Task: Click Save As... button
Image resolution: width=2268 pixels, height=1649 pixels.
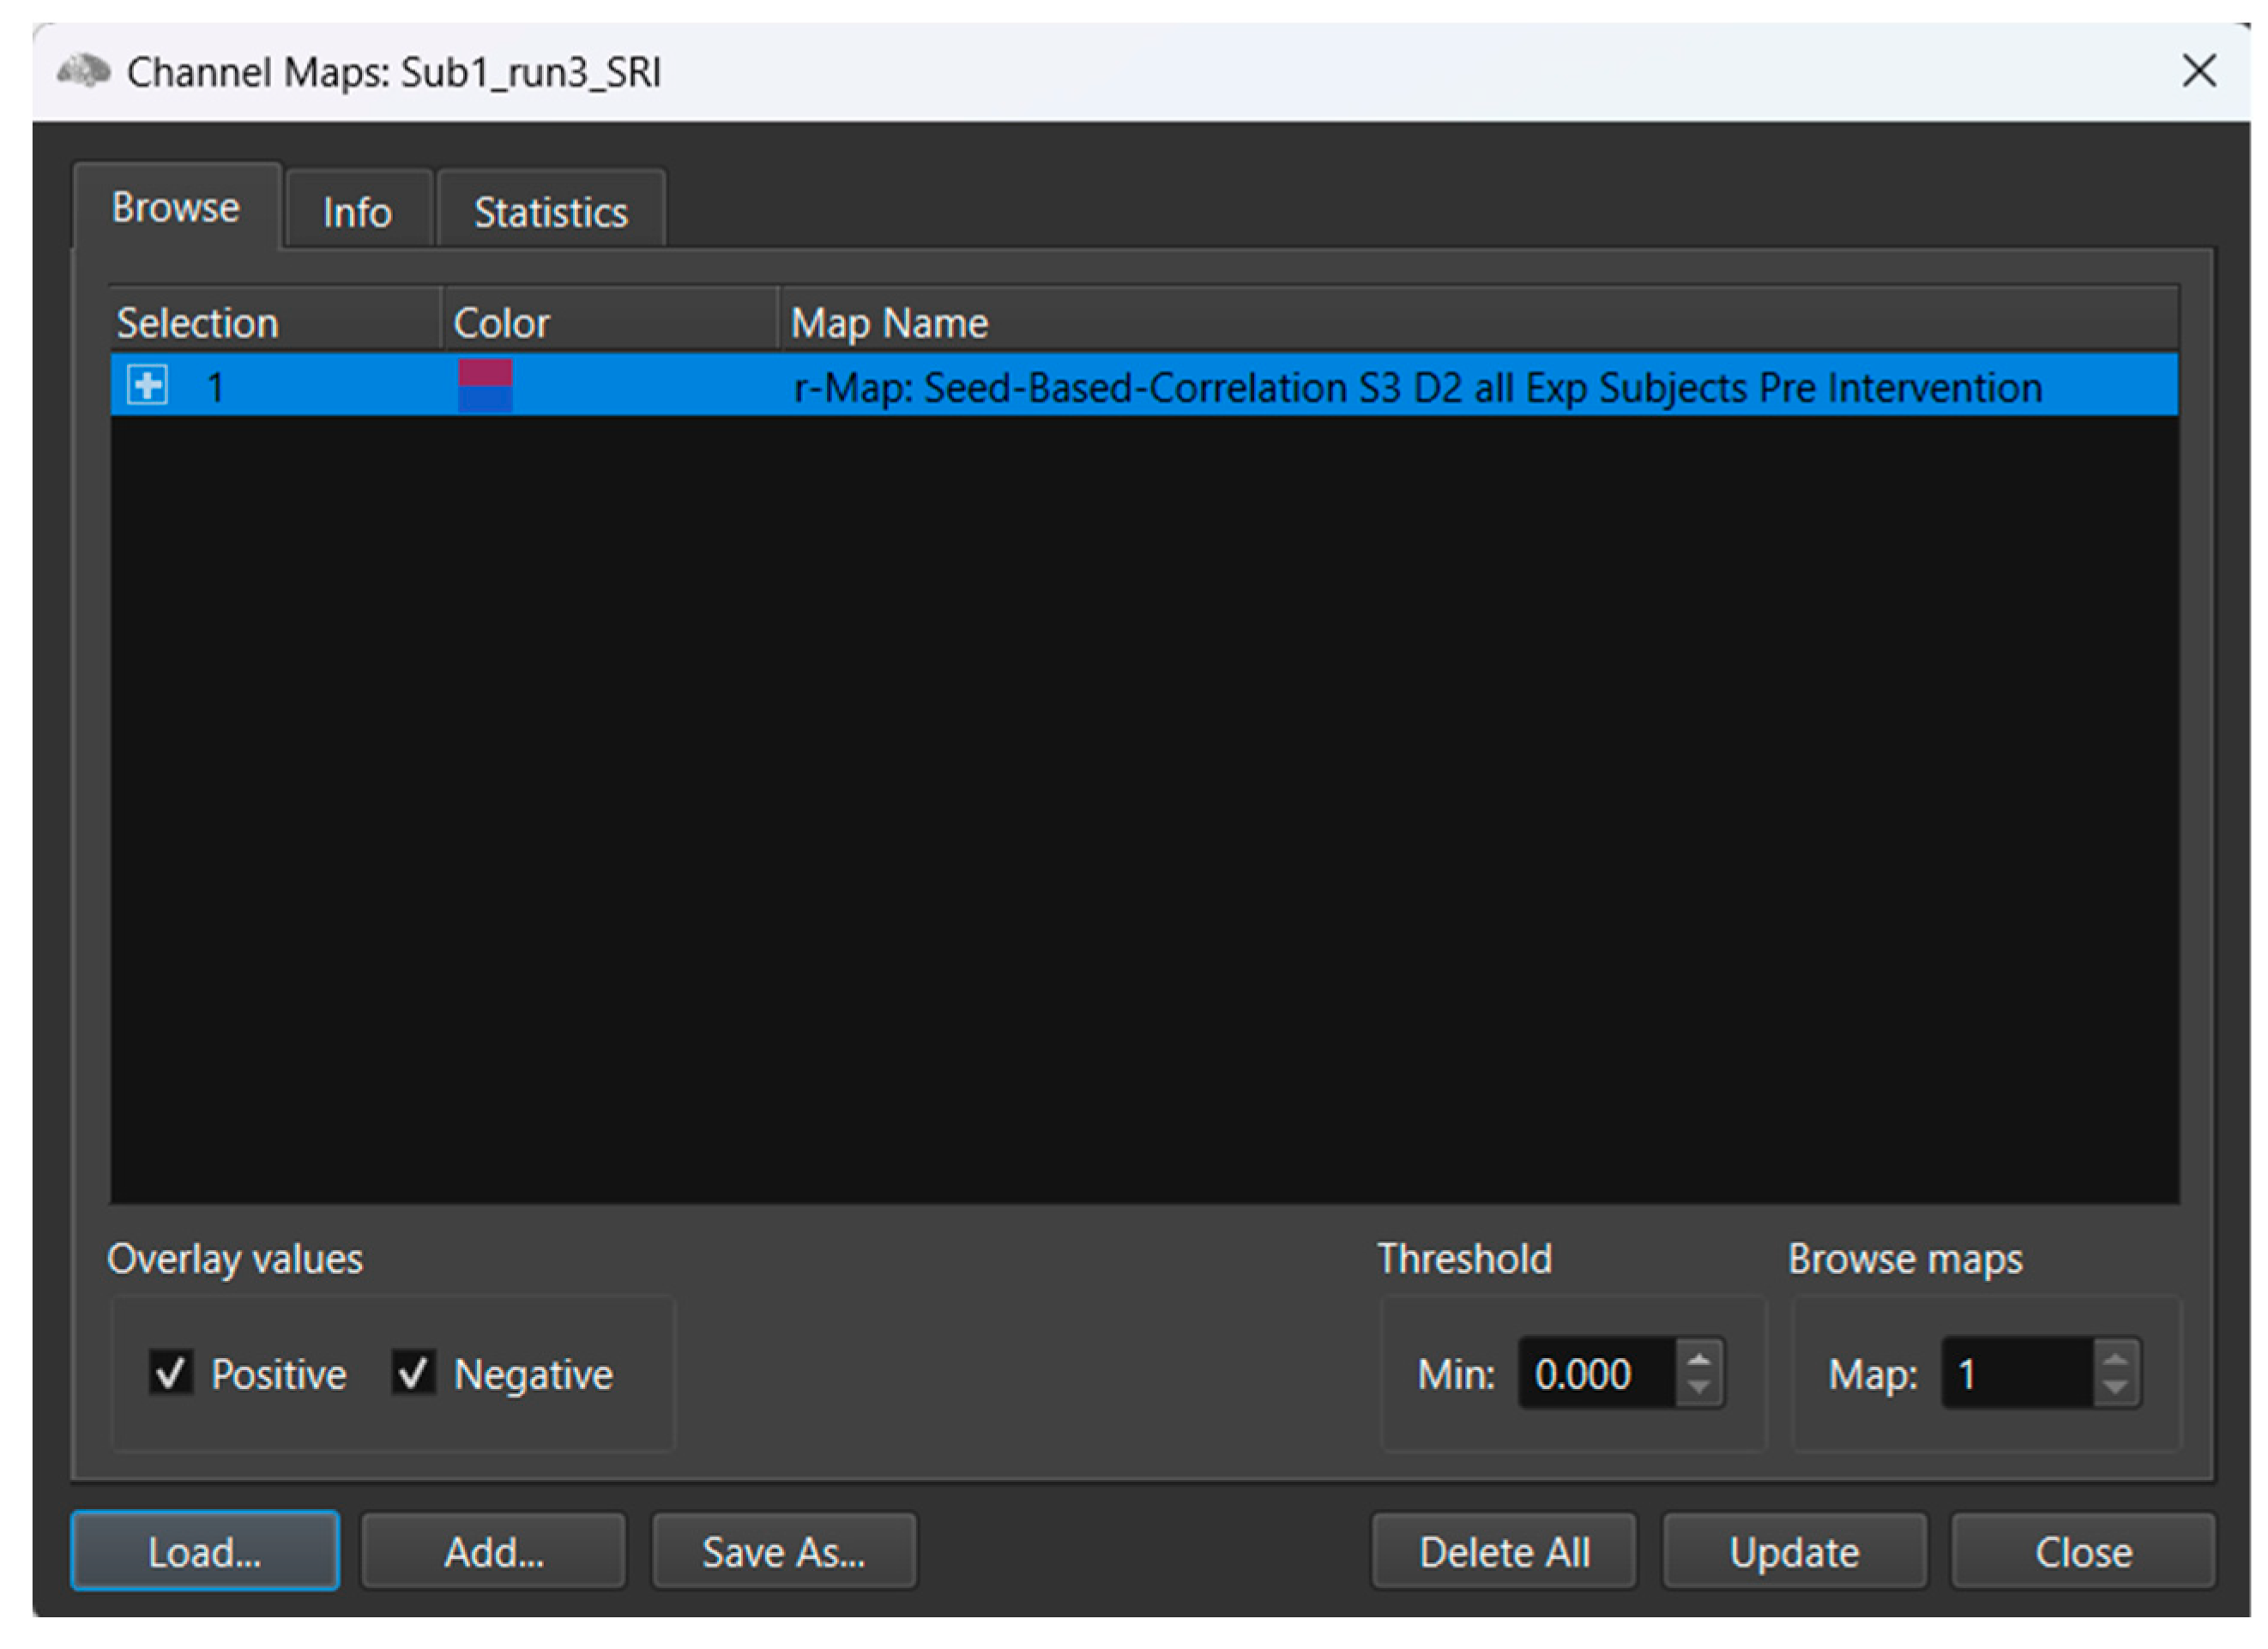Action: tap(784, 1552)
